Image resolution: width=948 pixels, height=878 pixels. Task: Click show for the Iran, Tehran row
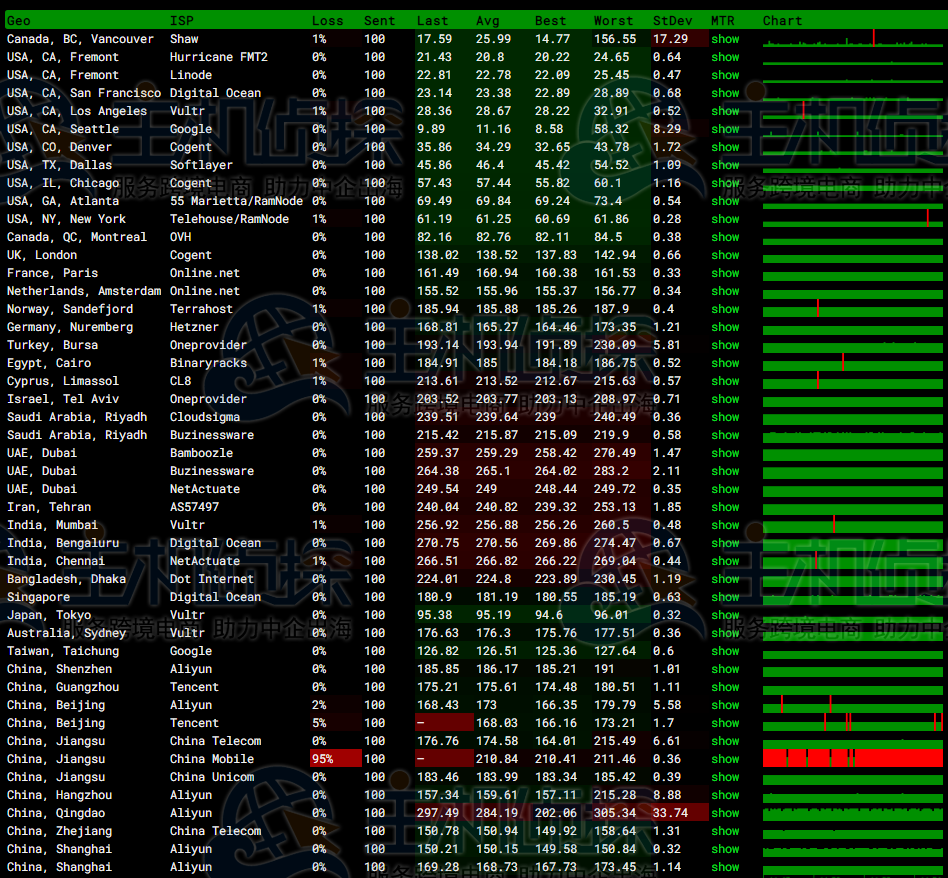(x=725, y=507)
